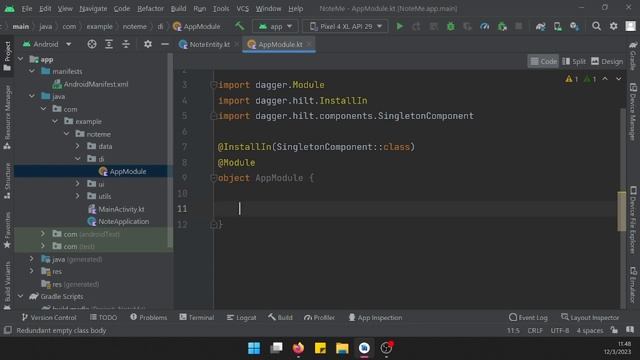Click the warning indicator in editor
Image resolution: width=640 pixels, height=360 pixels.
(x=571, y=79)
